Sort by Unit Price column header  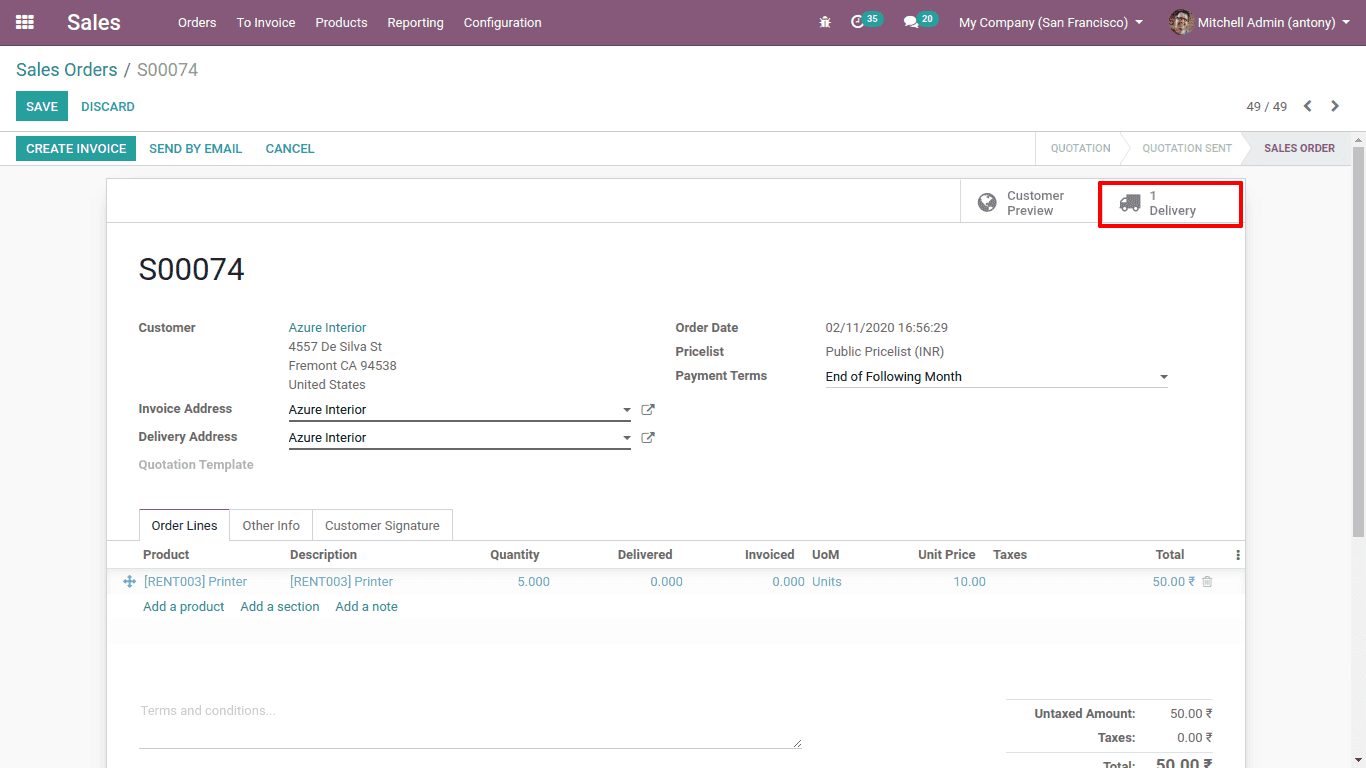(946, 555)
